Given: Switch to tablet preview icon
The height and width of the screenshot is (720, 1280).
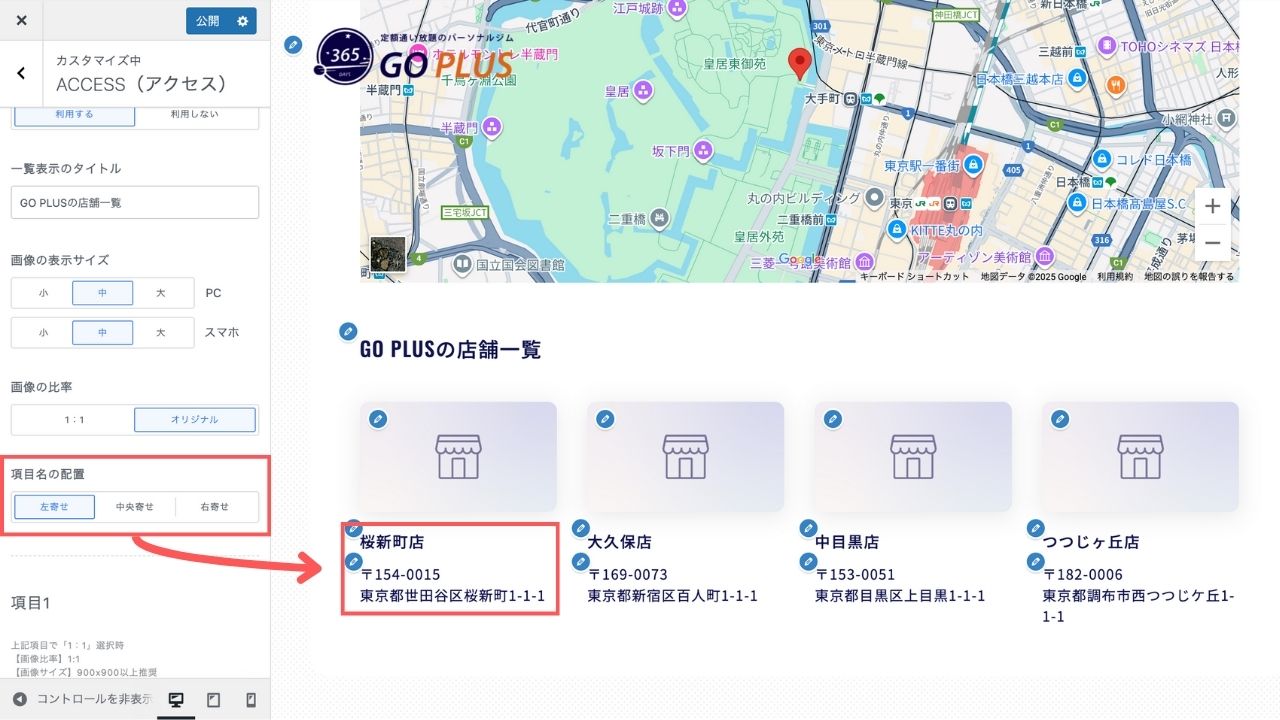Looking at the screenshot, I should click(x=213, y=699).
